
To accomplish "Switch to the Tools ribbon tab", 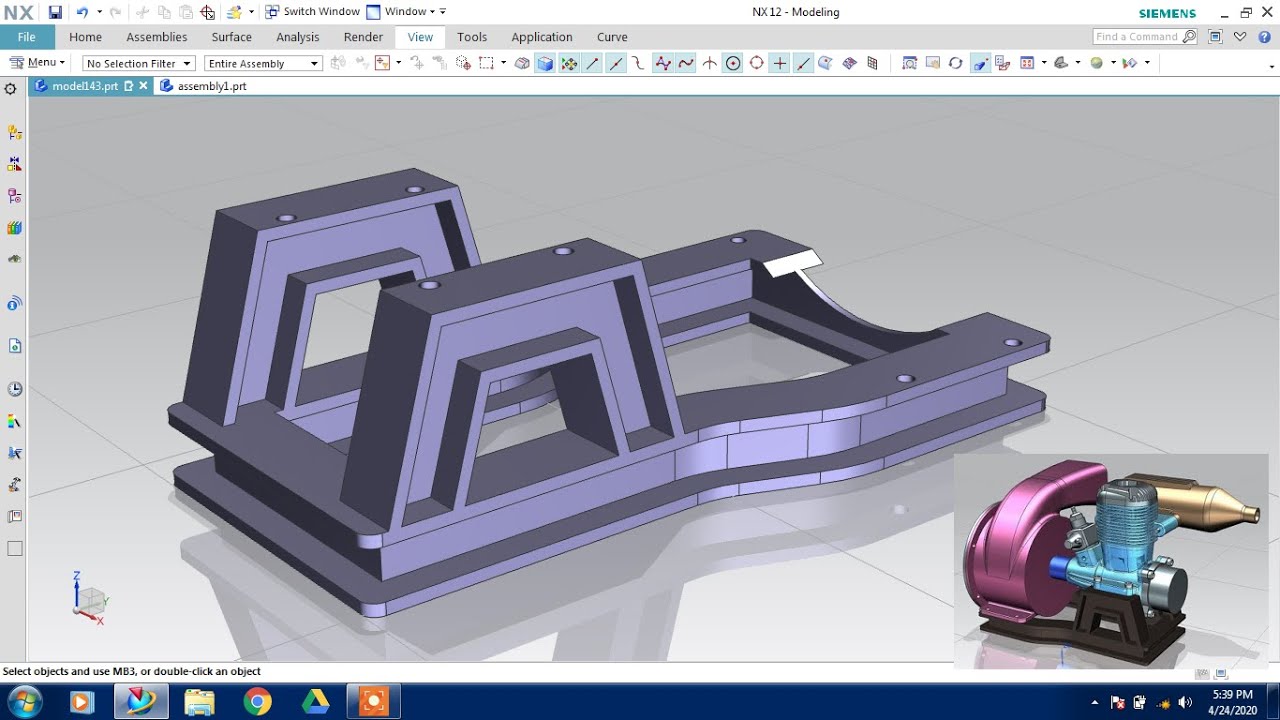I will (x=472, y=37).
